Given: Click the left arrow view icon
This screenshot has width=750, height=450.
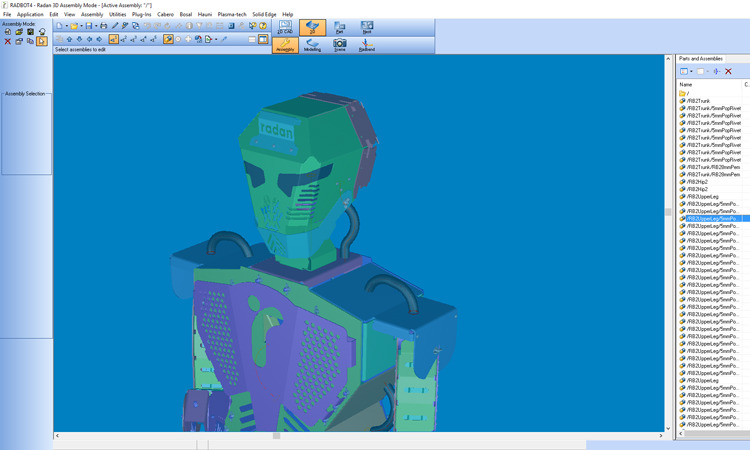Looking at the screenshot, I should point(89,39).
